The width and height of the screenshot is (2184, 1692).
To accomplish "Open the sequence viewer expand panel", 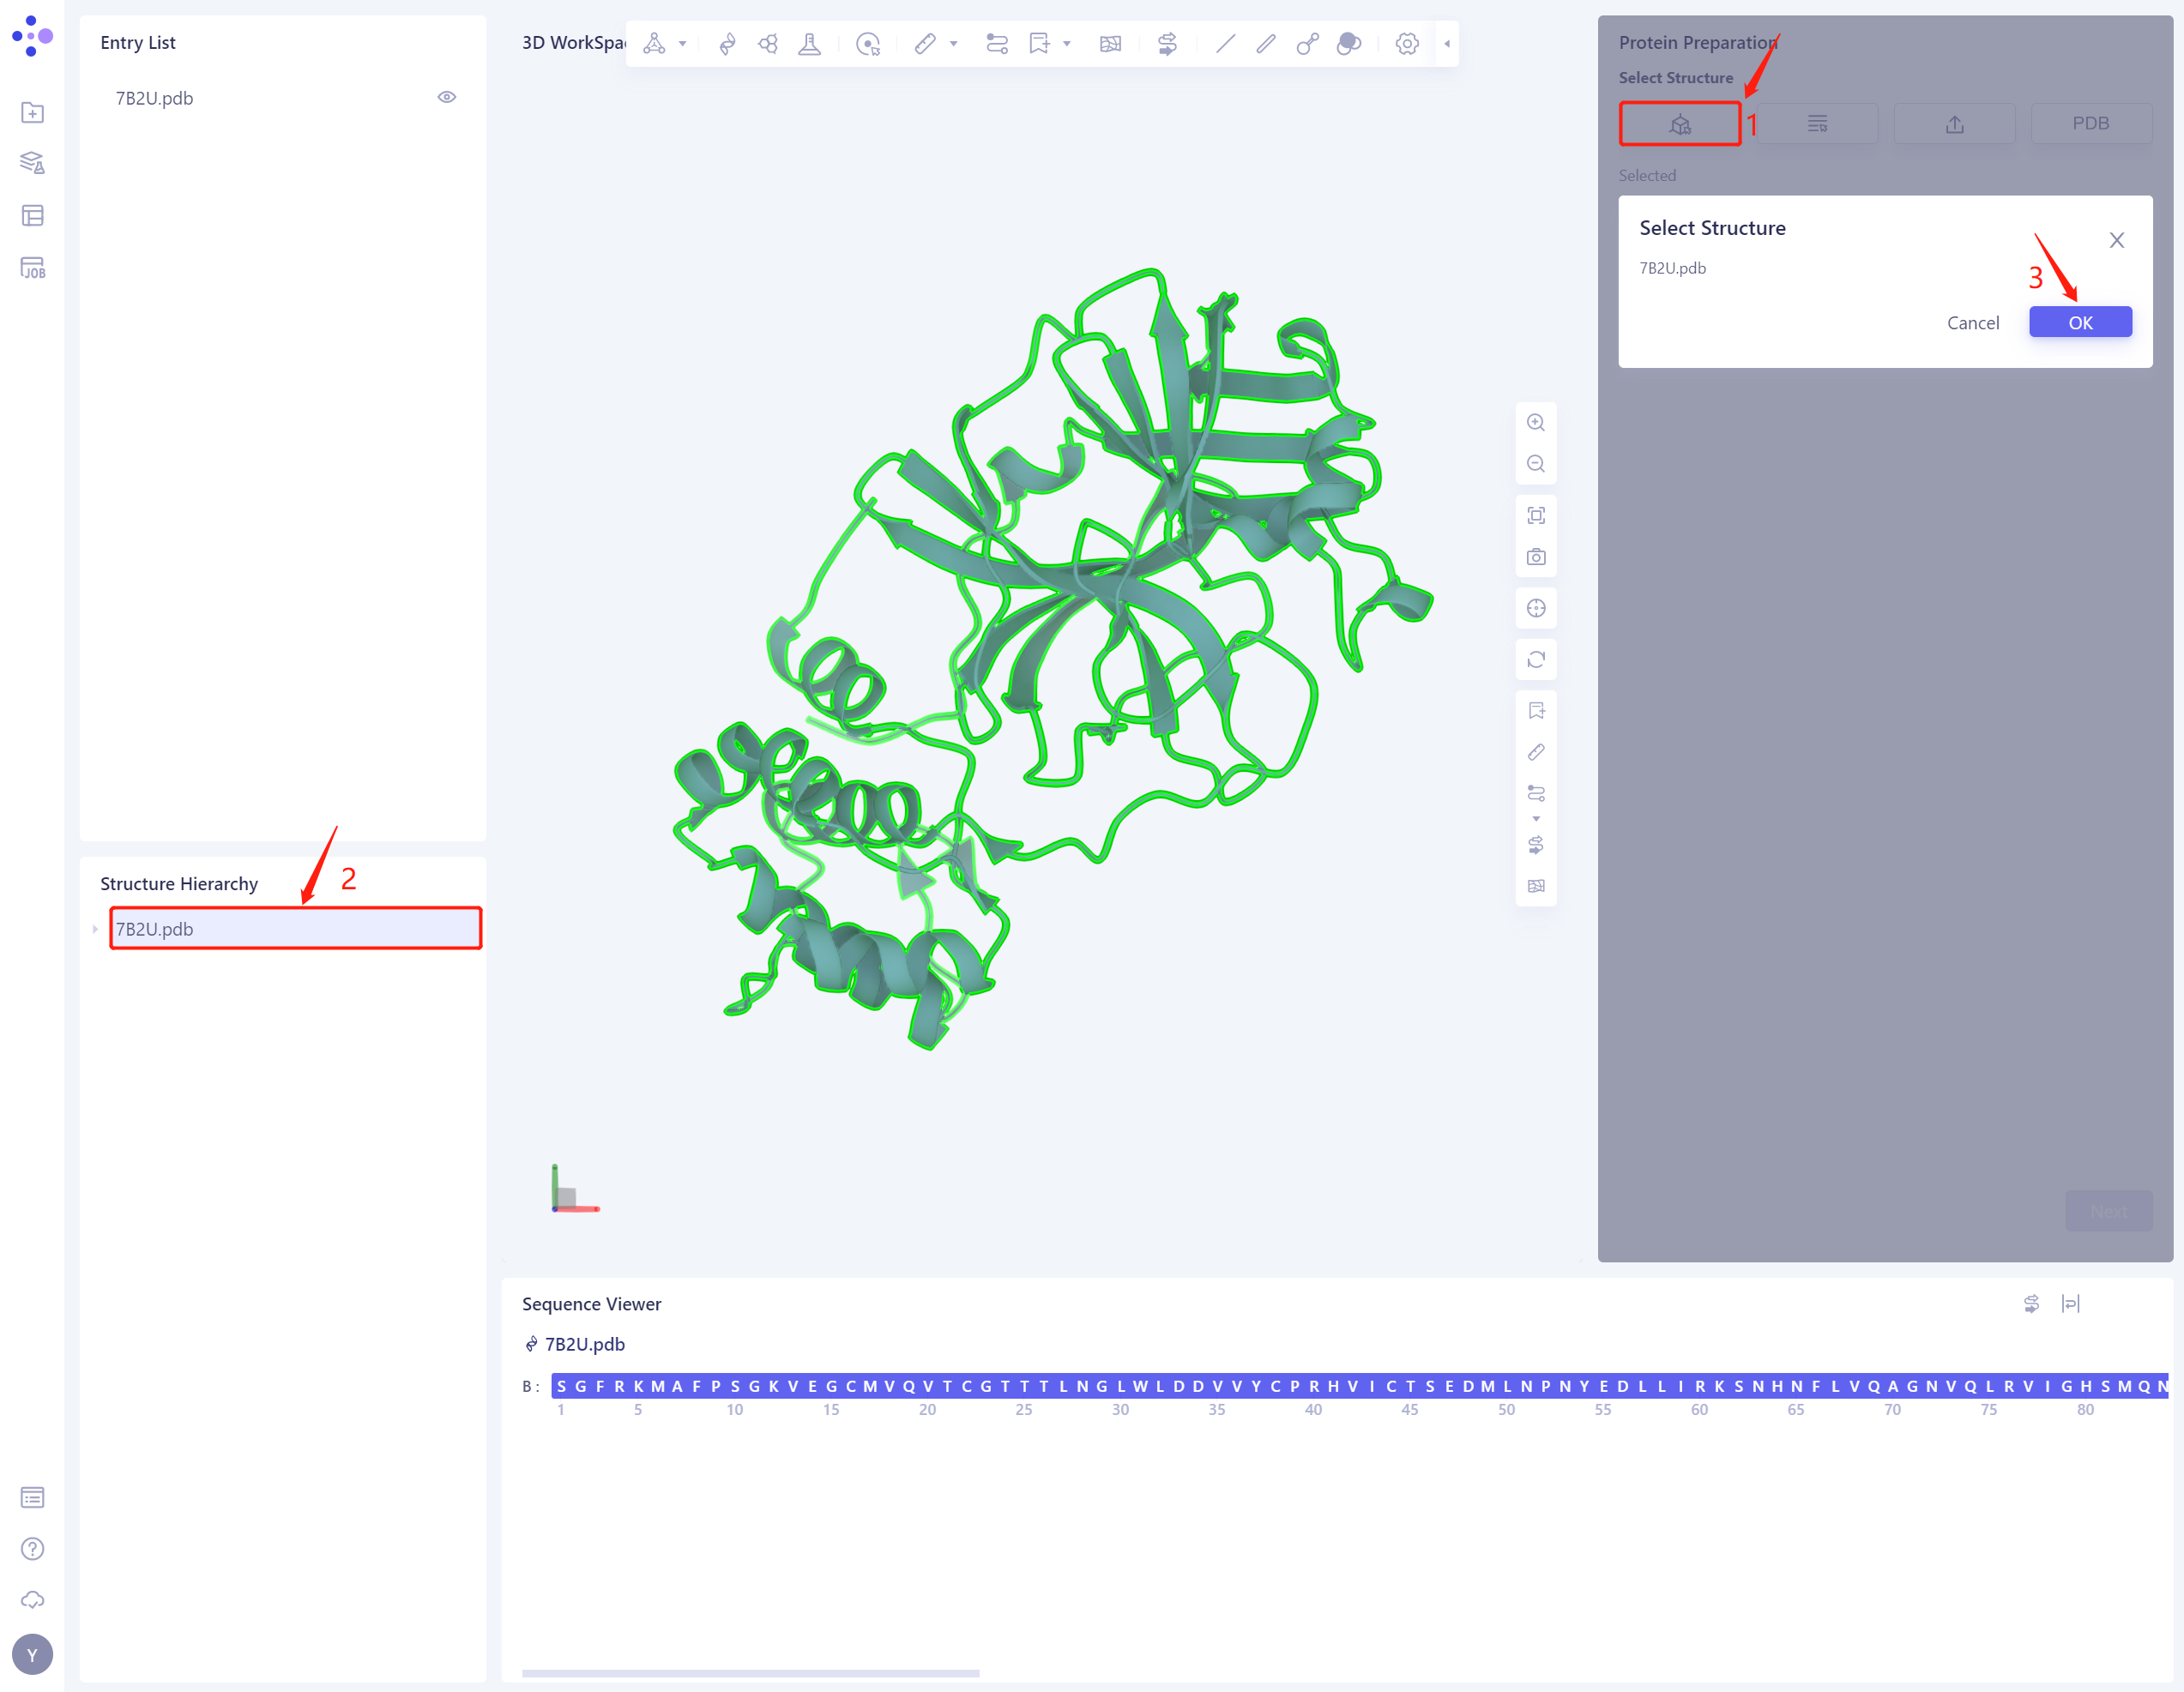I will click(x=2071, y=1304).
